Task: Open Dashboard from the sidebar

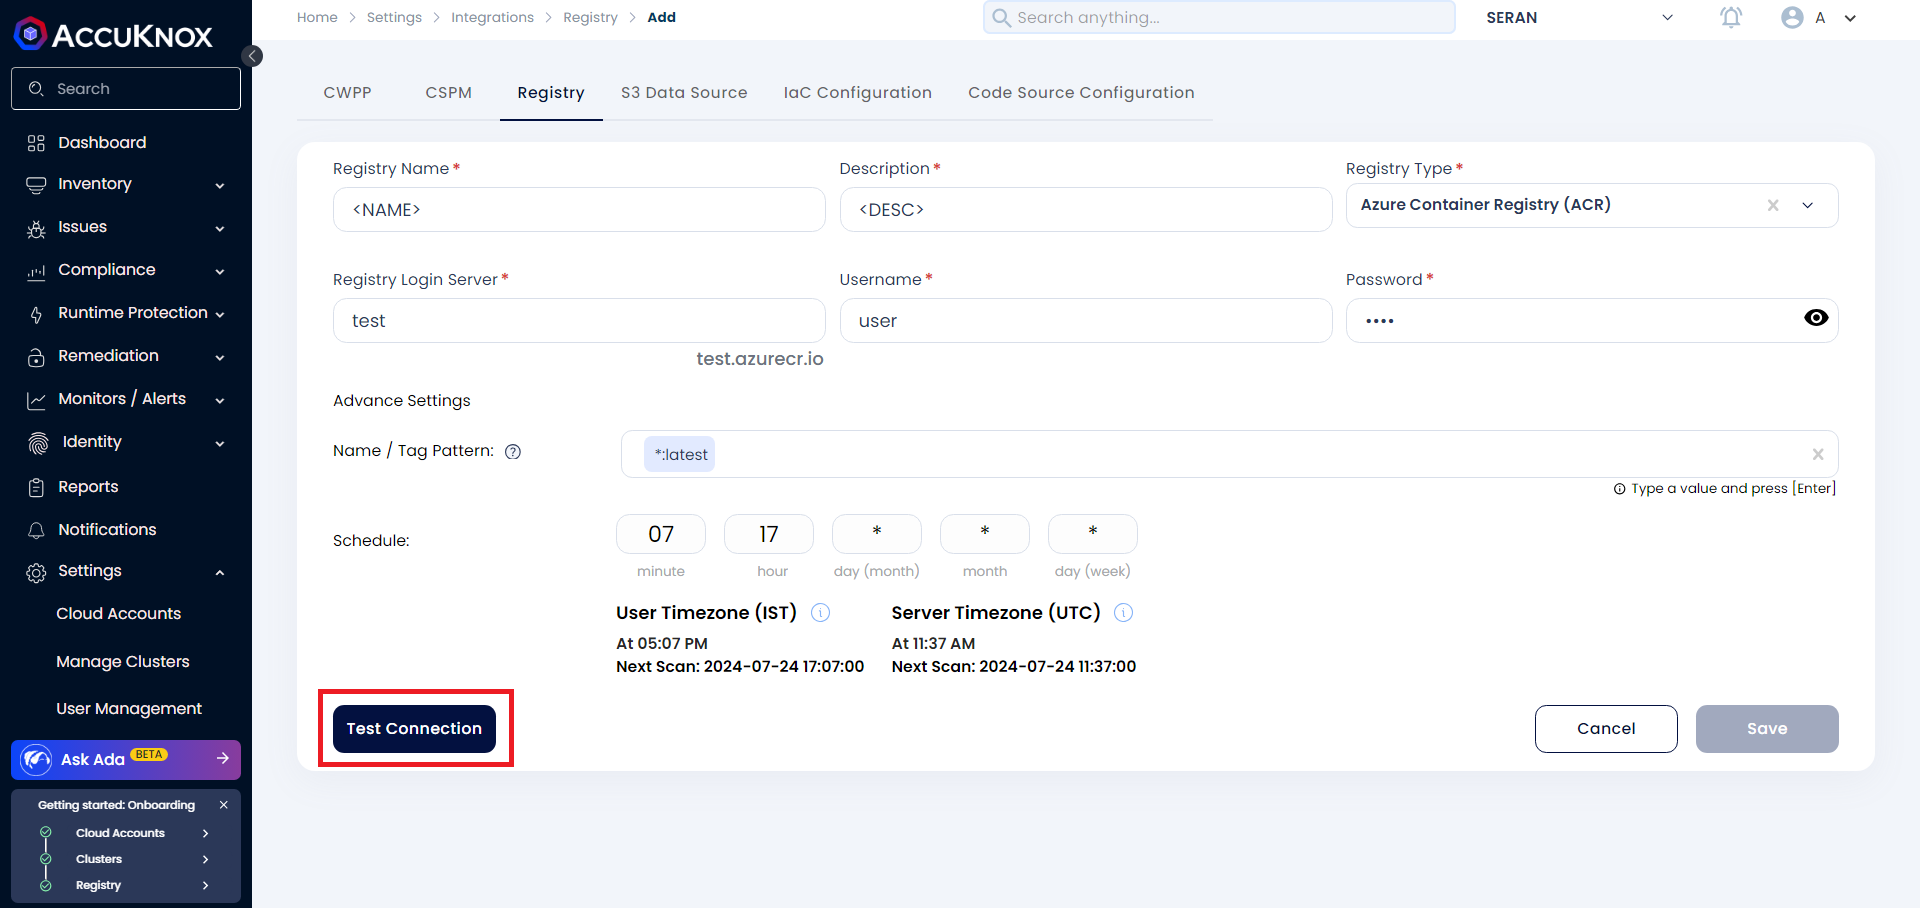Action: click(102, 142)
